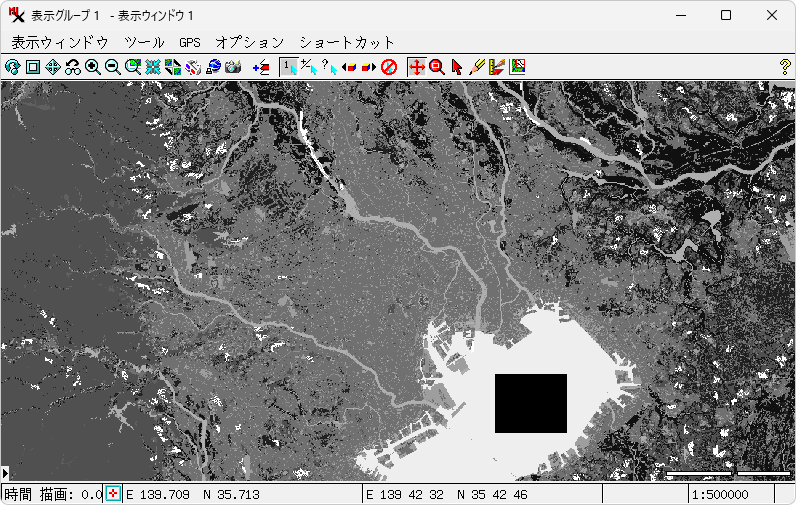Viewport: 796px width, 505px height.
Task: Click the zoom in magnifier icon
Action: pyautogui.click(x=93, y=67)
